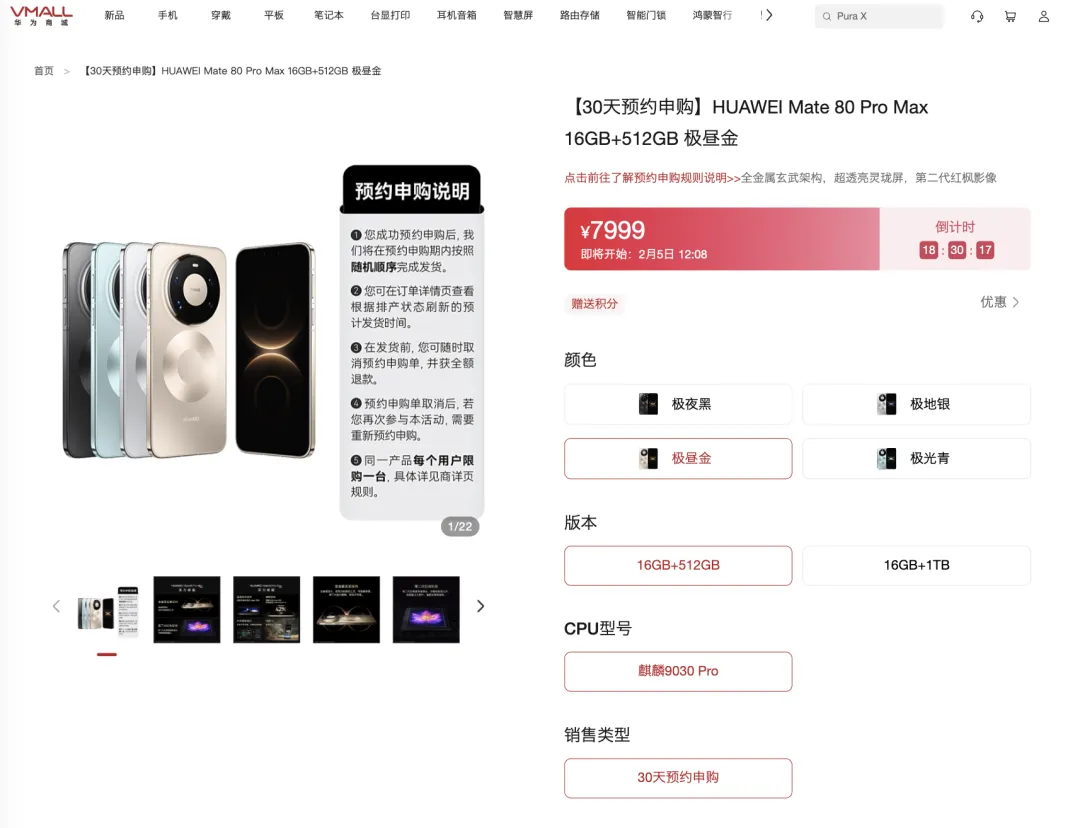This screenshot has width=1080, height=828.
Task: Go to 首页 in breadcrumb
Action: [x=43, y=71]
